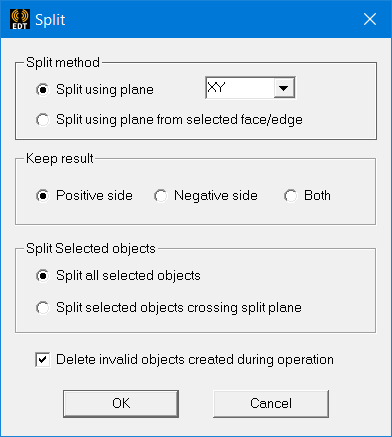
Task: Click the 'Both' option label text
Action: 317,196
